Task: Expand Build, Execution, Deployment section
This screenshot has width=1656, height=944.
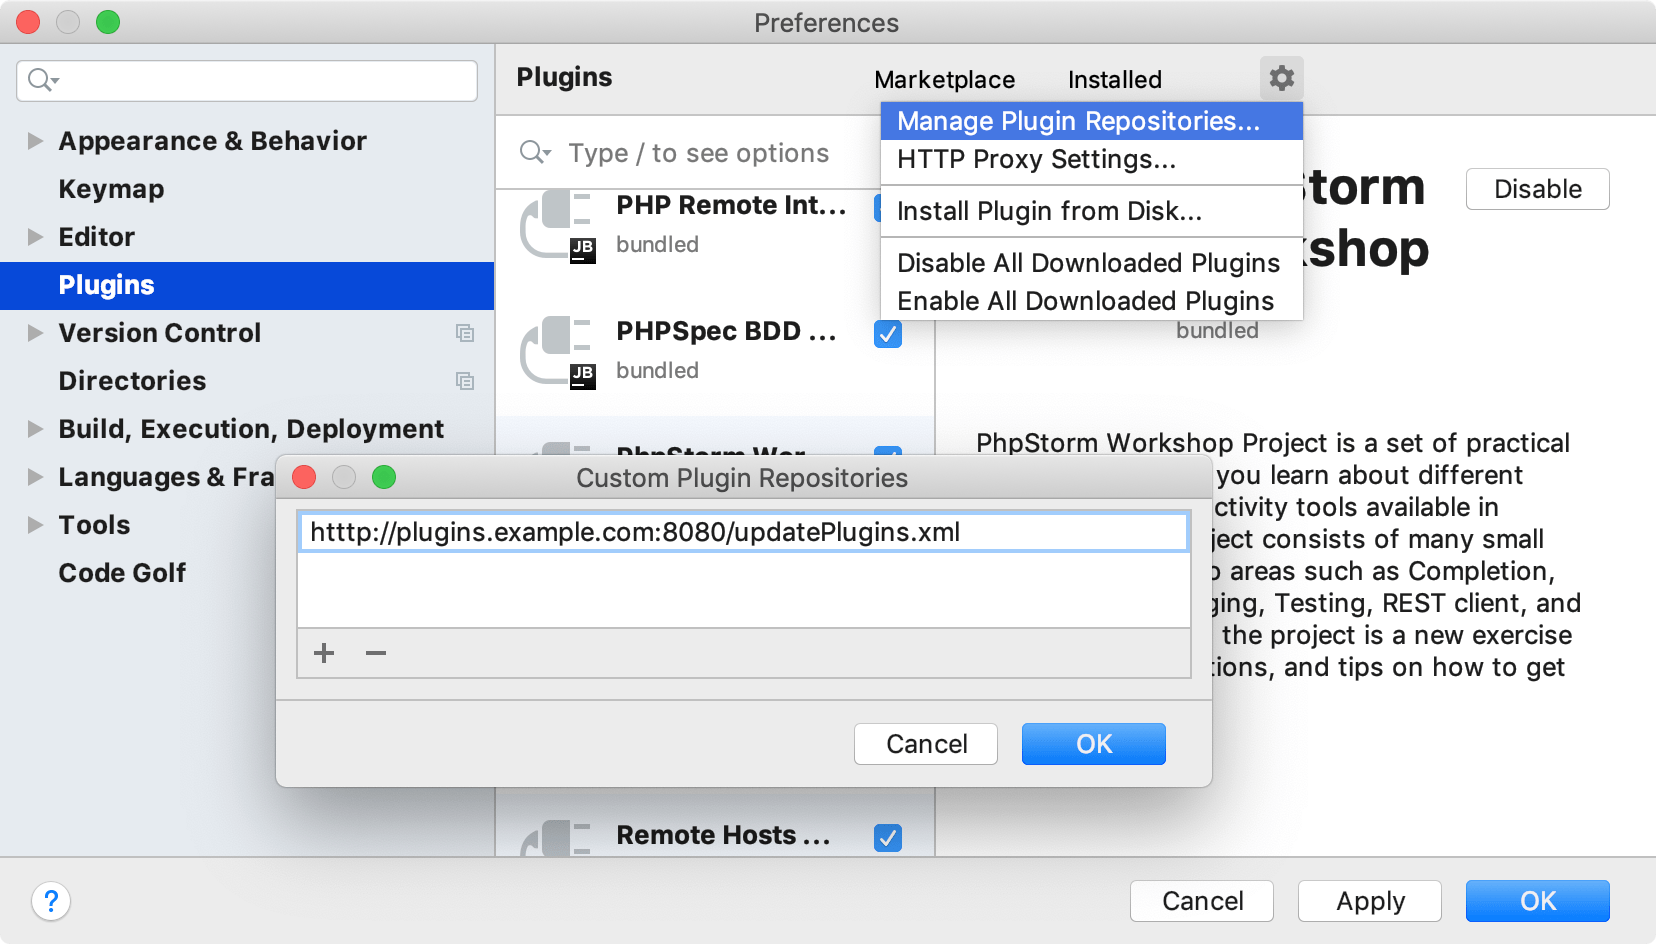Action: click(x=35, y=429)
